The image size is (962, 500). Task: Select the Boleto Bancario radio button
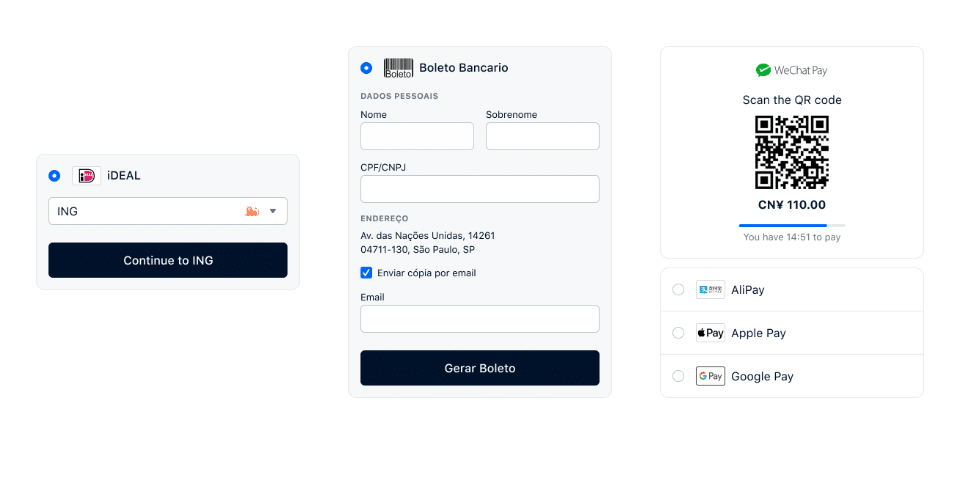pos(366,68)
